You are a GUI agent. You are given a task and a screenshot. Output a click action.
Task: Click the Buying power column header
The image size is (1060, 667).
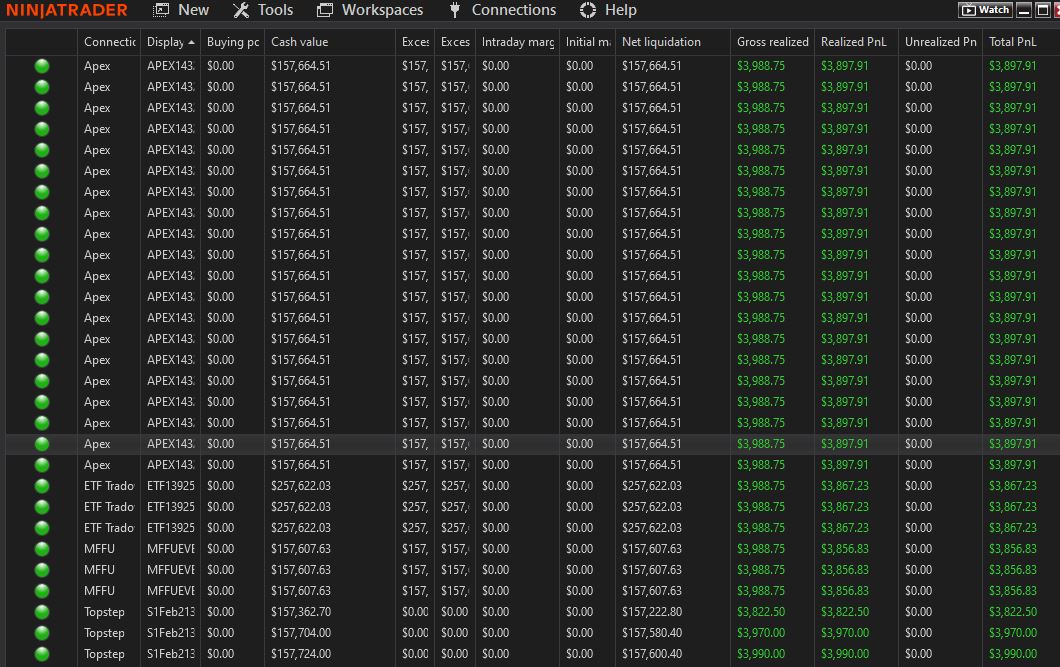[233, 42]
